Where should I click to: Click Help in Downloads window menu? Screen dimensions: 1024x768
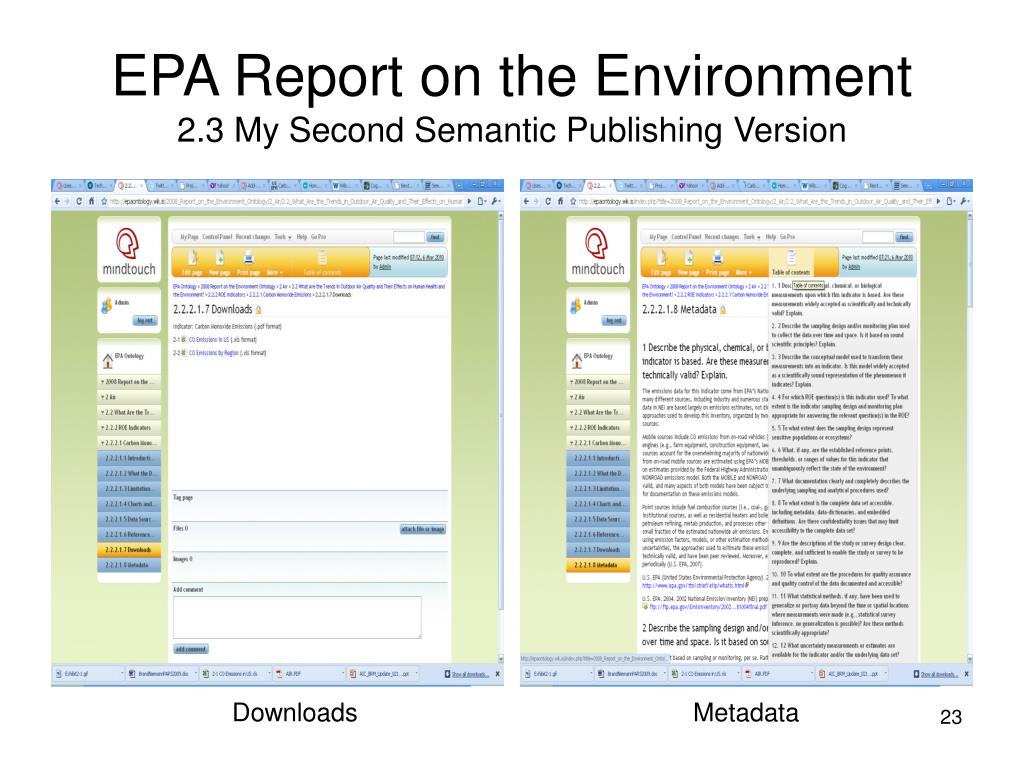click(302, 236)
